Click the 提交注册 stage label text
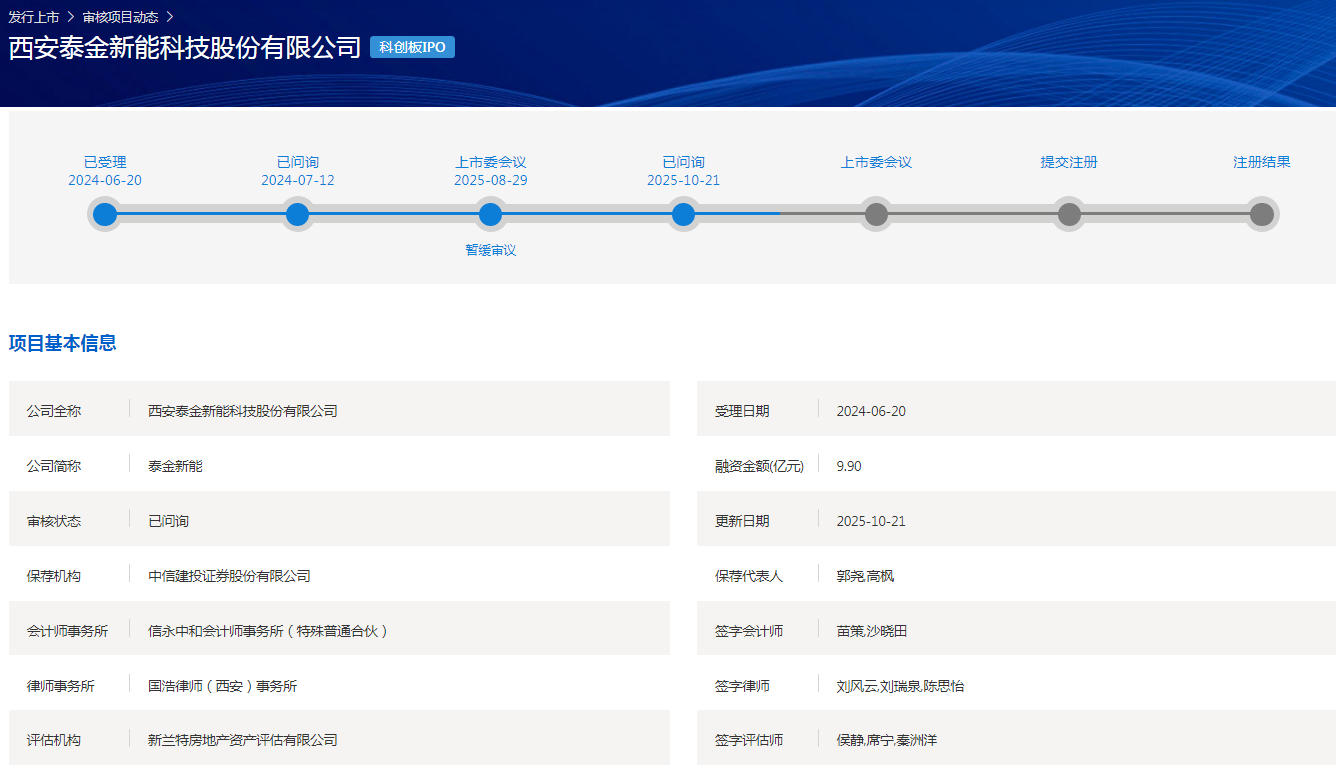This screenshot has width=1336, height=774. click(1069, 162)
